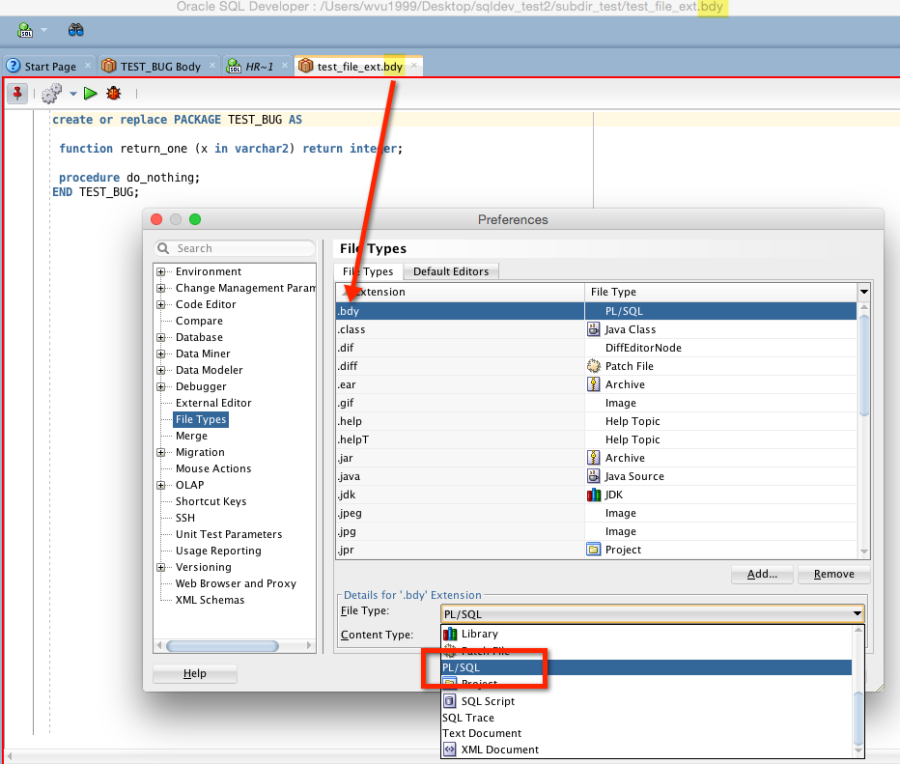Screen dimensions: 900x764
Task: Click the Help button in Preferences
Action: 195,674
